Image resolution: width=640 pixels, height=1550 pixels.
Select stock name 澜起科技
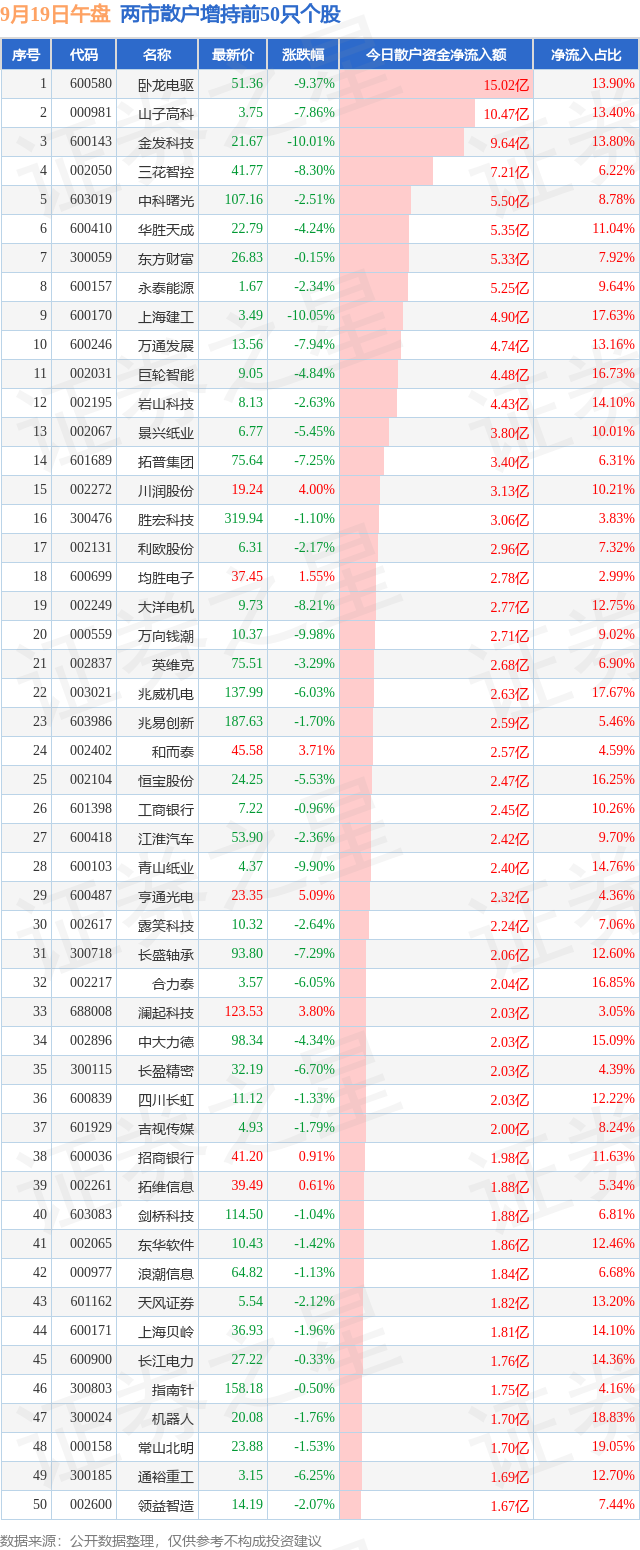point(166,1013)
